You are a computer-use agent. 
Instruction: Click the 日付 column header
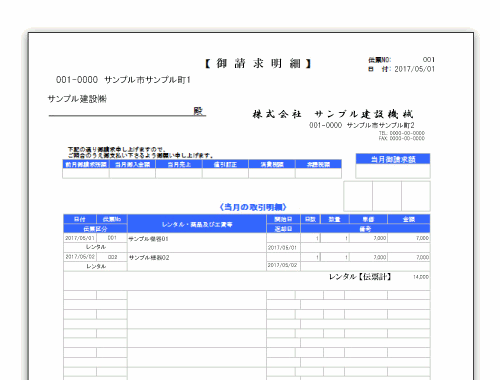80,219
